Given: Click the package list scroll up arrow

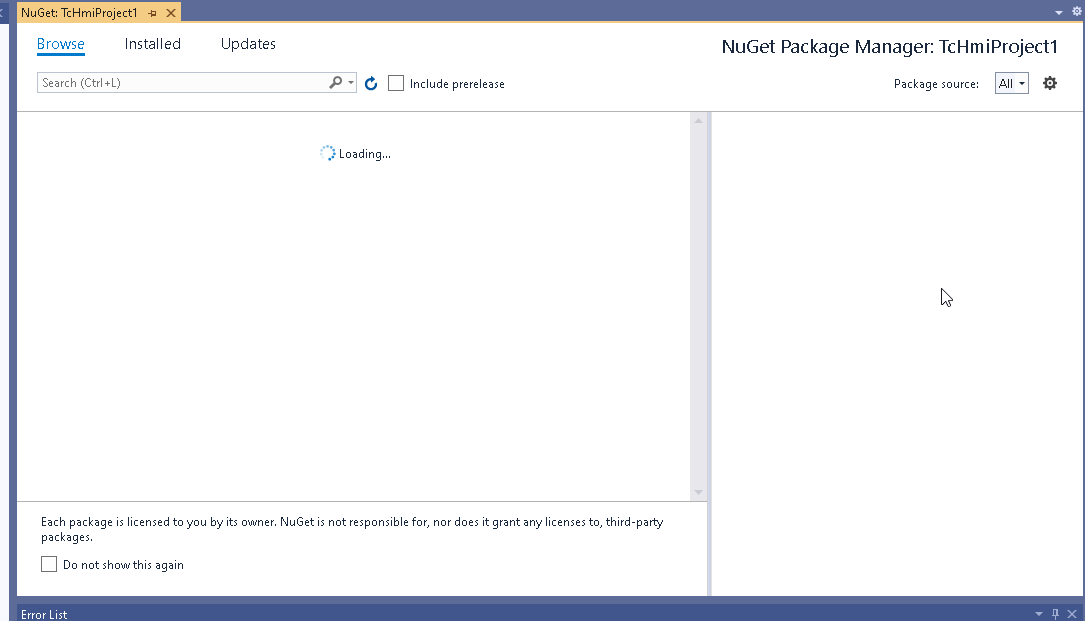Looking at the screenshot, I should click(698, 120).
